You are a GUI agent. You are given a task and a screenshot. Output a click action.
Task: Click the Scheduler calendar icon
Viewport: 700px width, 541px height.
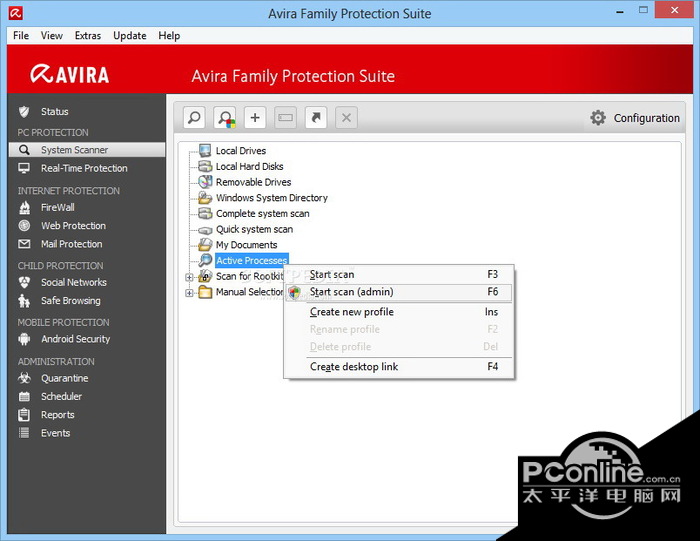(x=24, y=396)
